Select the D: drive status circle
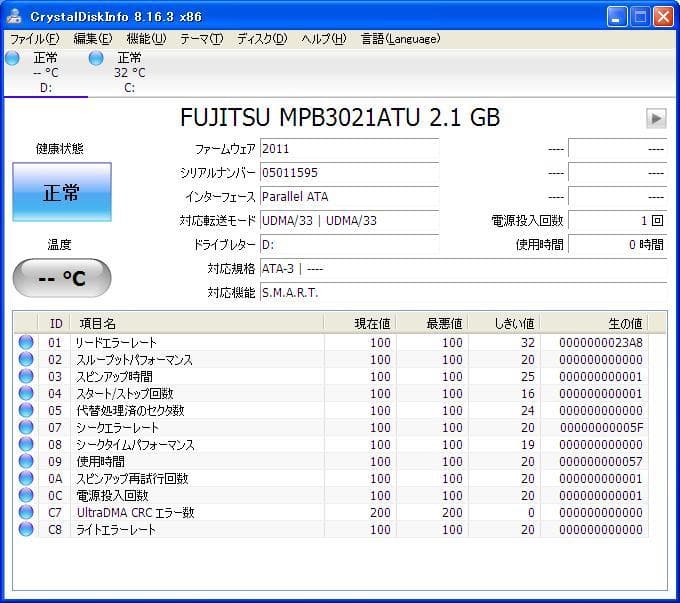The height and width of the screenshot is (603, 680). tap(13, 58)
